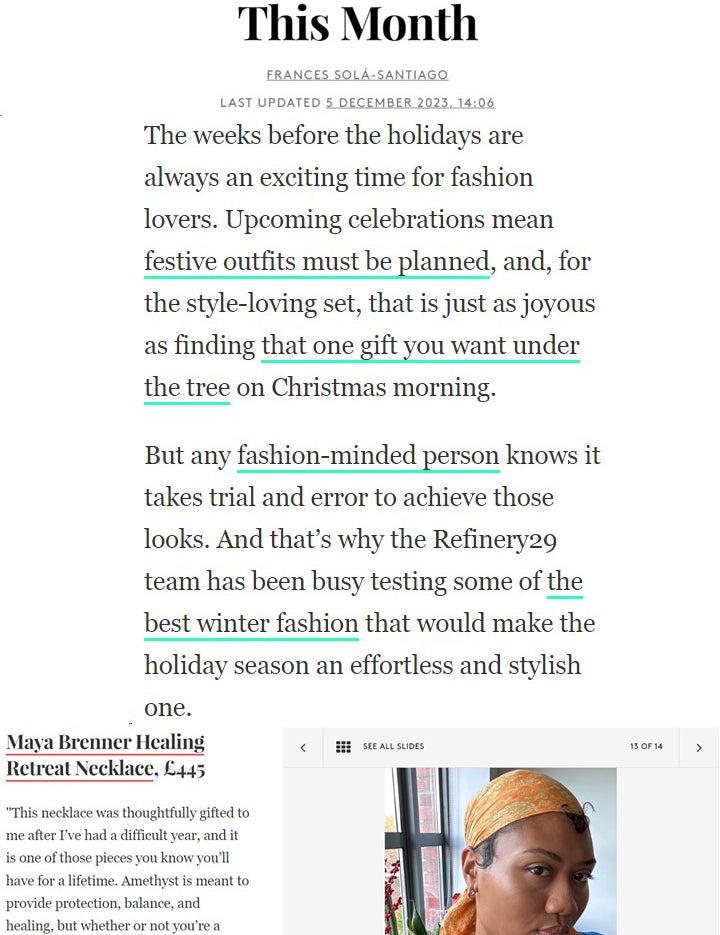
Task: Advance to the next slide arrow
Action: [698, 747]
